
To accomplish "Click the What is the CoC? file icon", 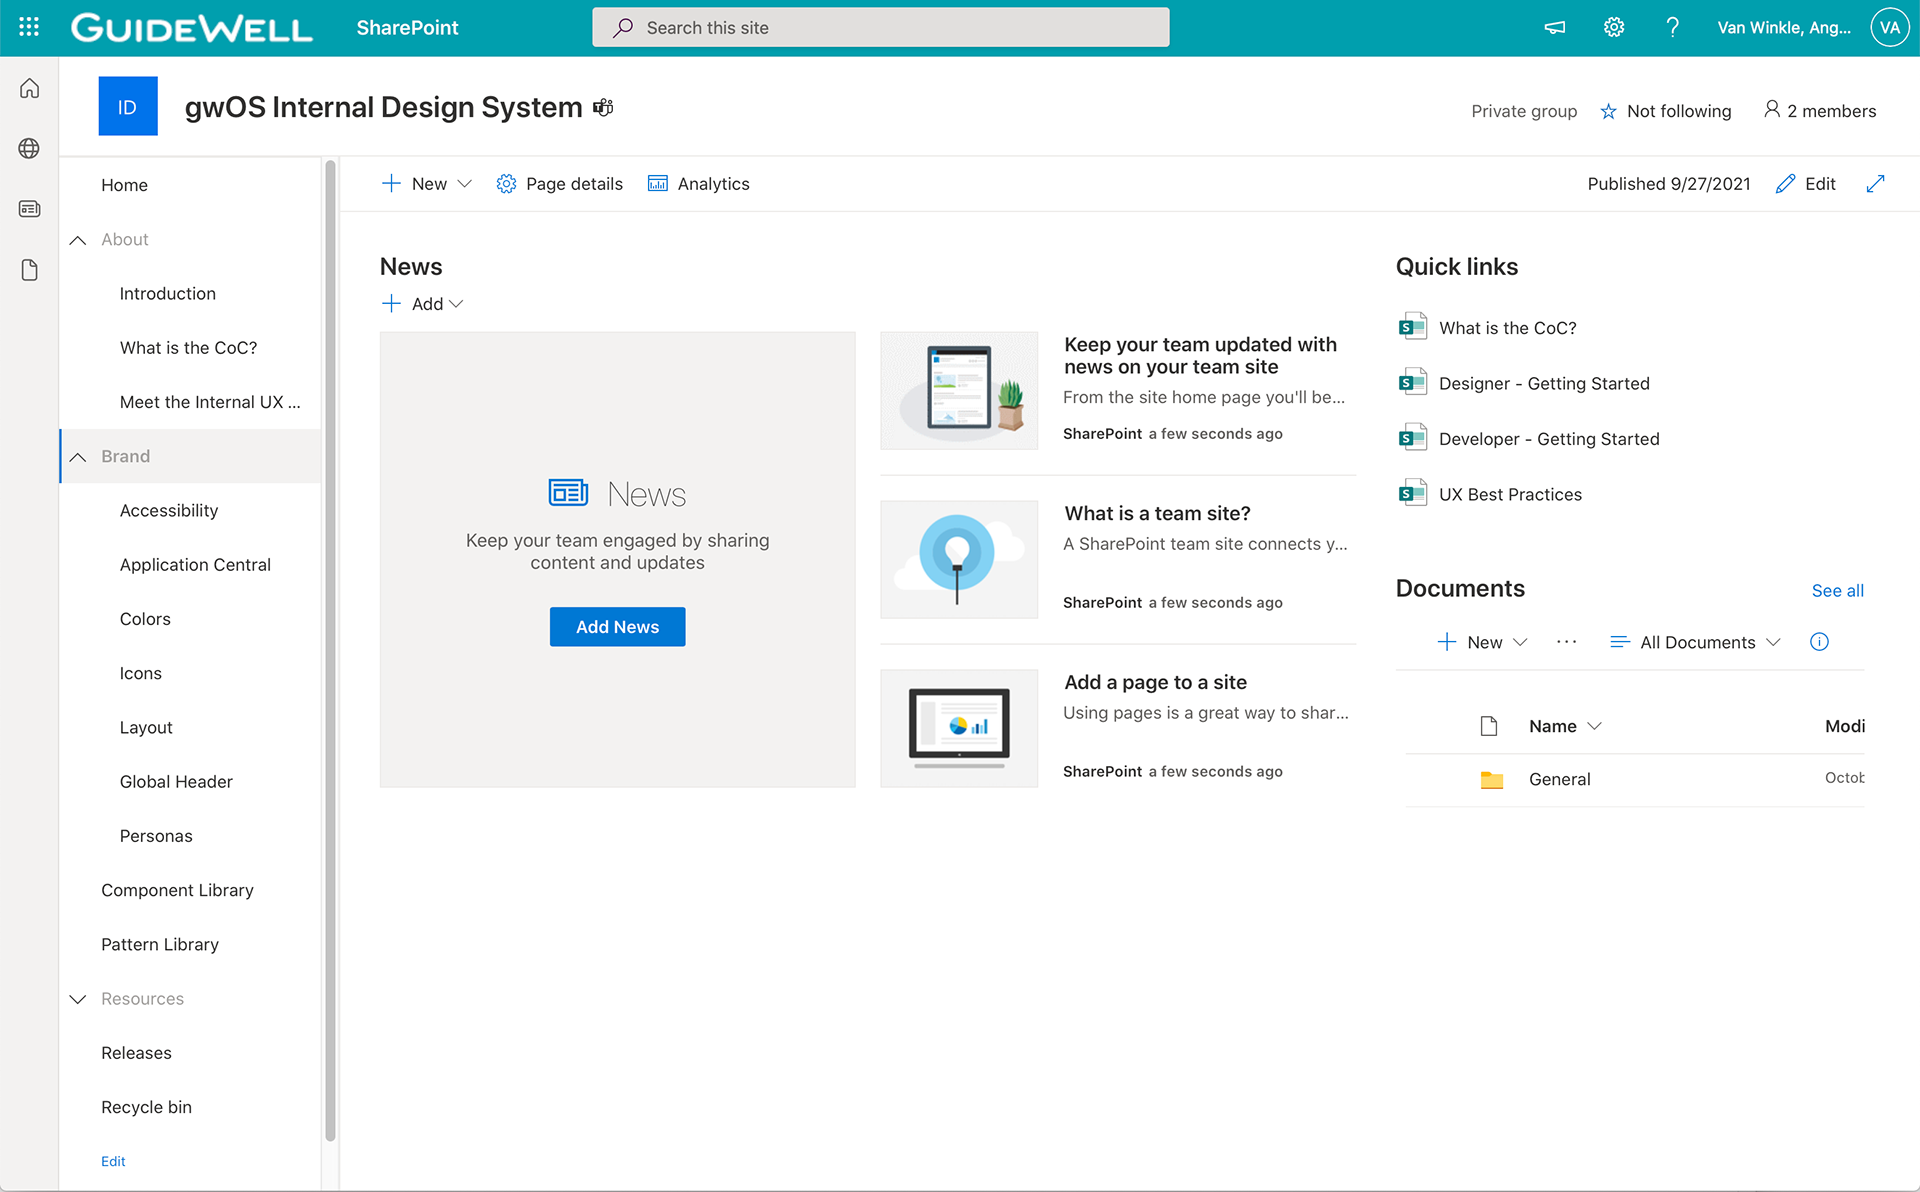I will 1412,327.
